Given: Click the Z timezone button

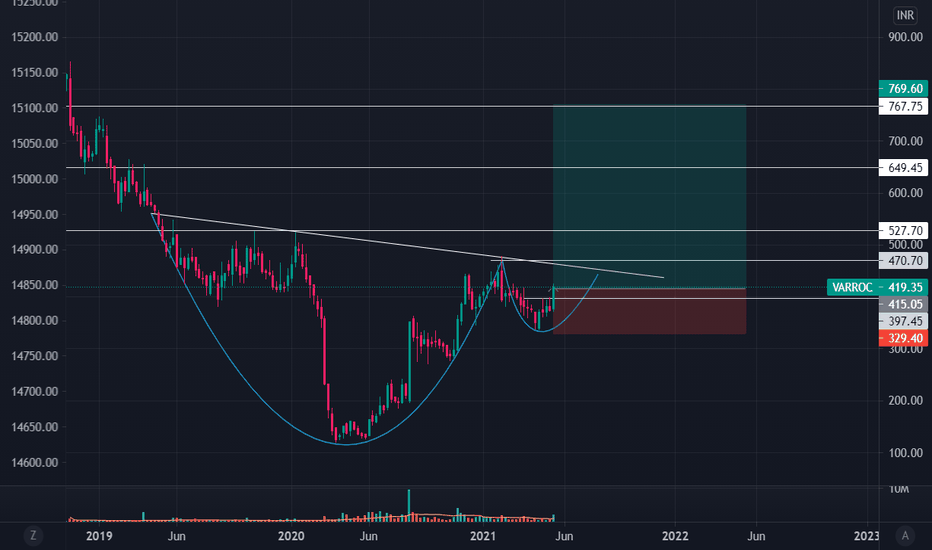Looking at the screenshot, I should (x=33, y=536).
